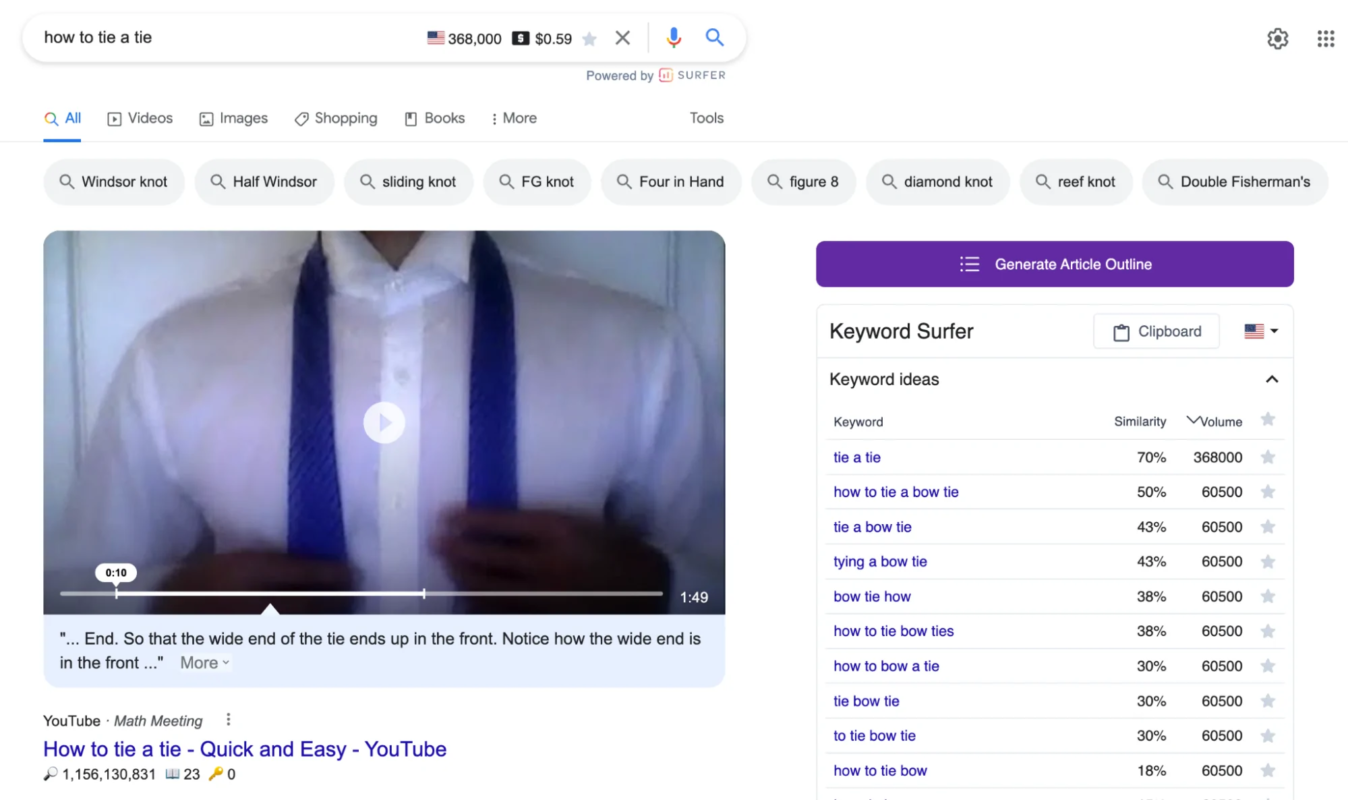Click the video progress bar
The image size is (1348, 800).
coord(361,593)
